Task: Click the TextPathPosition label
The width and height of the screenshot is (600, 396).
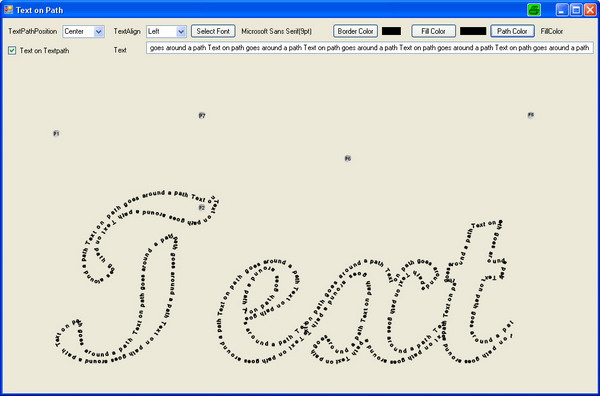Action: pyautogui.click(x=33, y=31)
